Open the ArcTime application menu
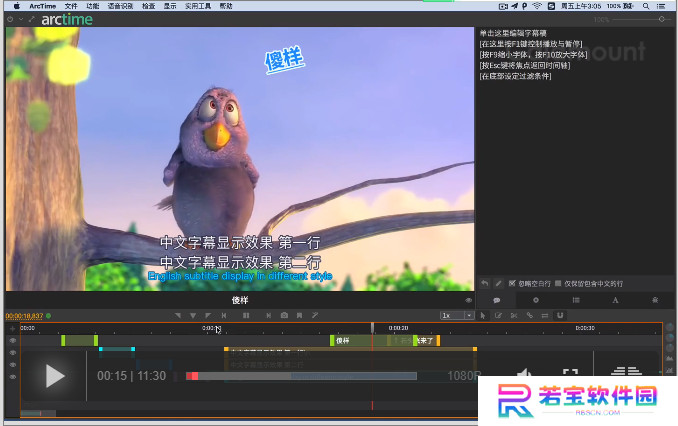Screen dimensions: 678x426 [x=42, y=6]
